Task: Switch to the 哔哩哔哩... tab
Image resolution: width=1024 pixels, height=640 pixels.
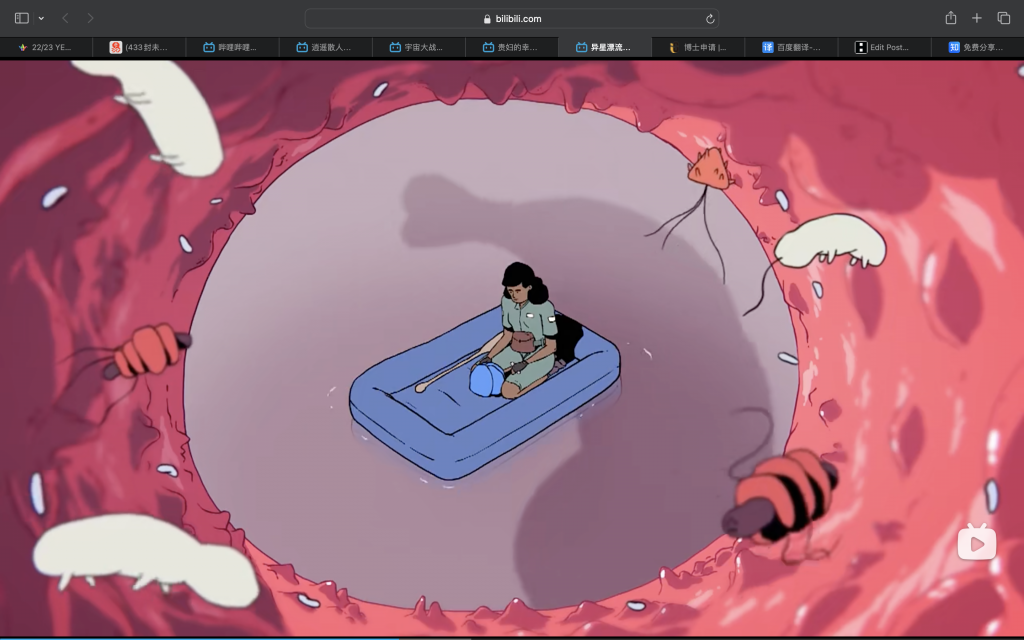Action: tap(232, 47)
